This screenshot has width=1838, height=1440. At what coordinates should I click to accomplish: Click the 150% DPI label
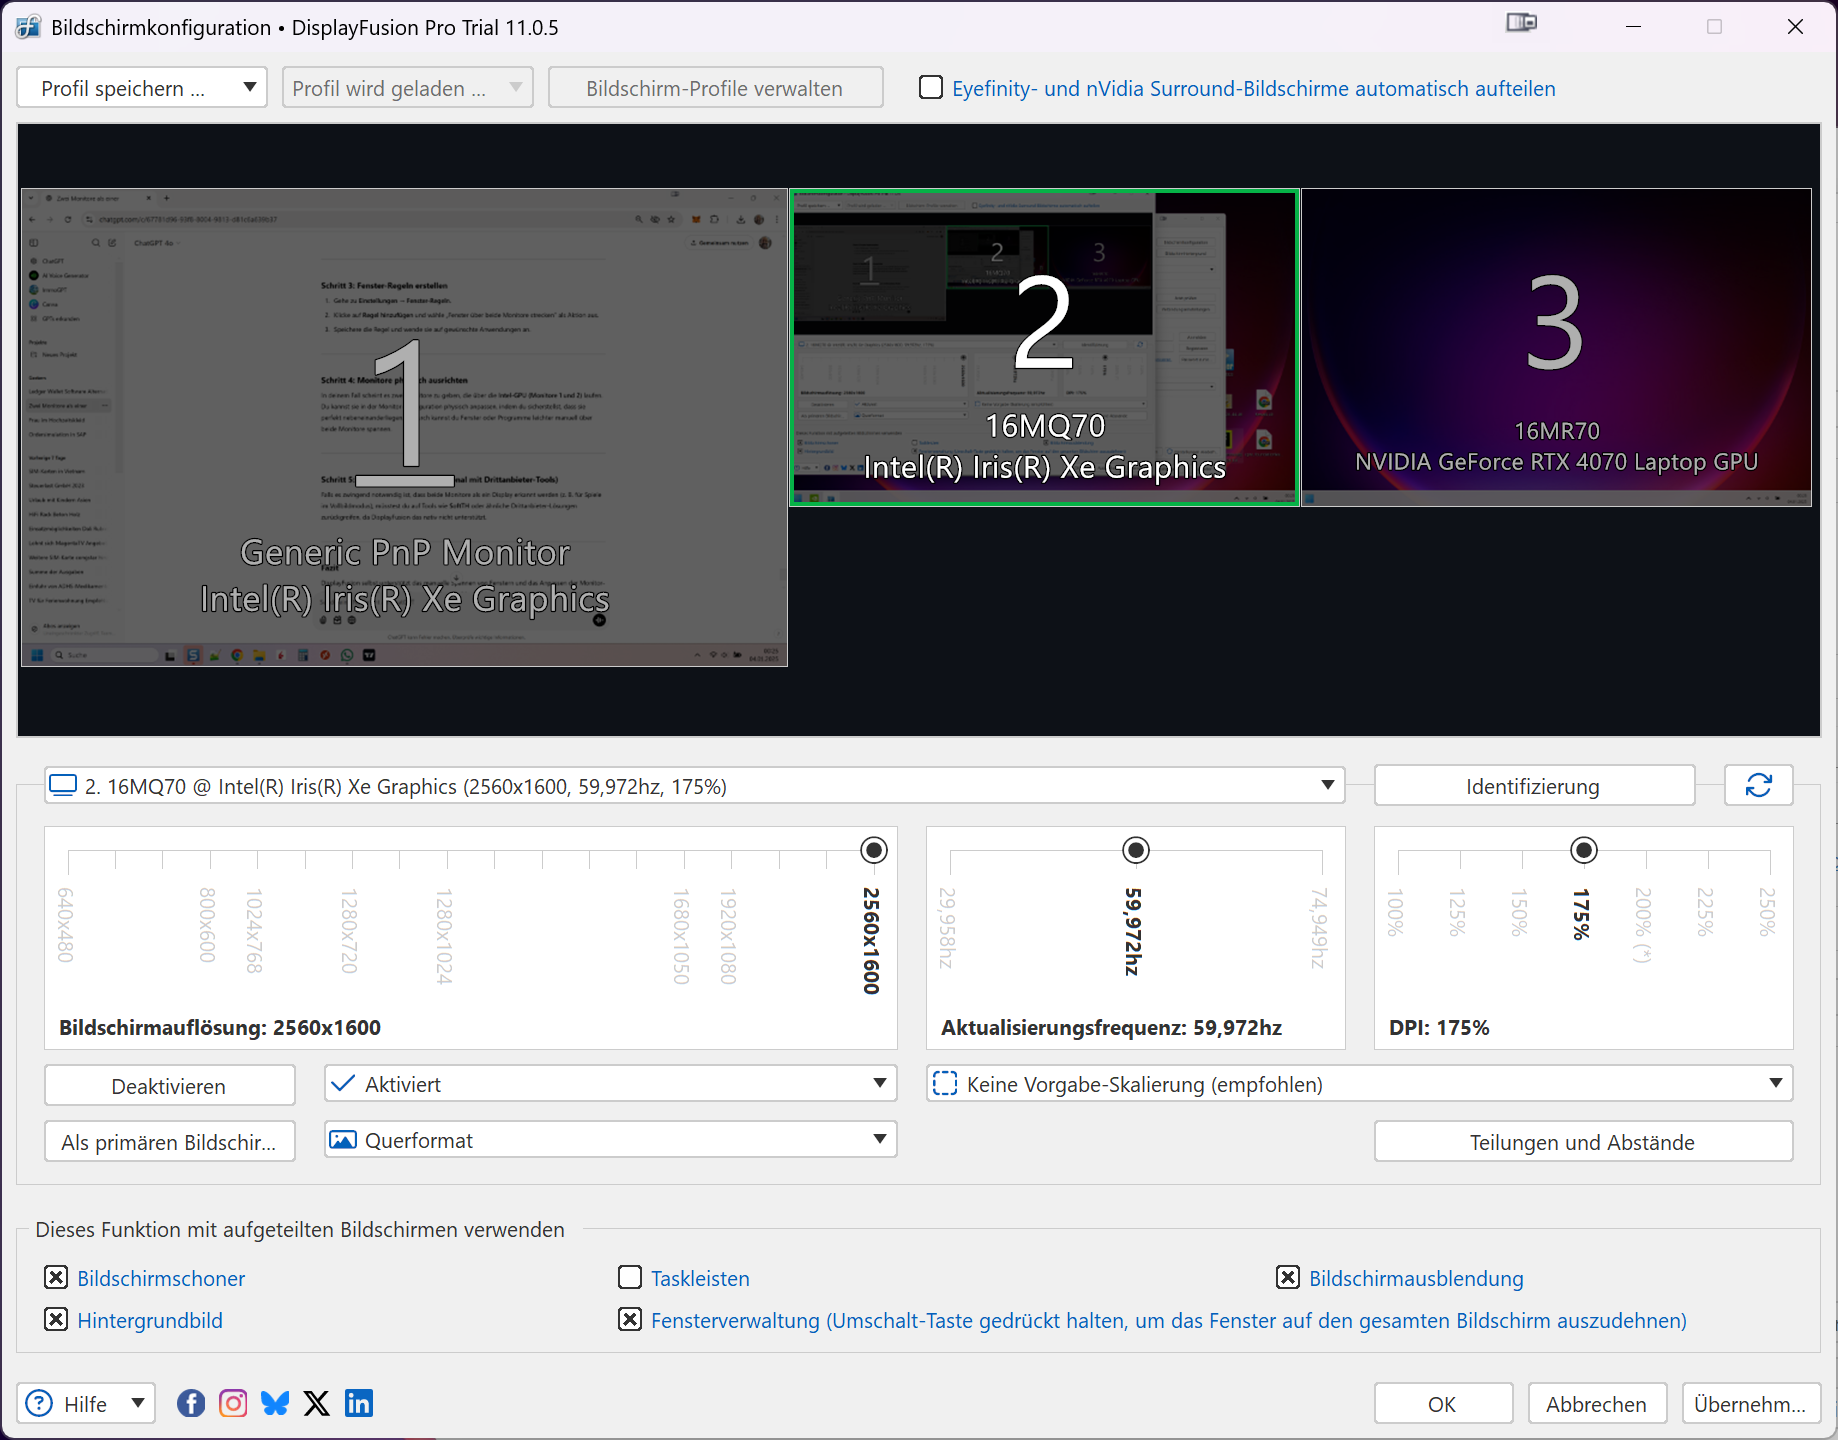coord(1520,912)
